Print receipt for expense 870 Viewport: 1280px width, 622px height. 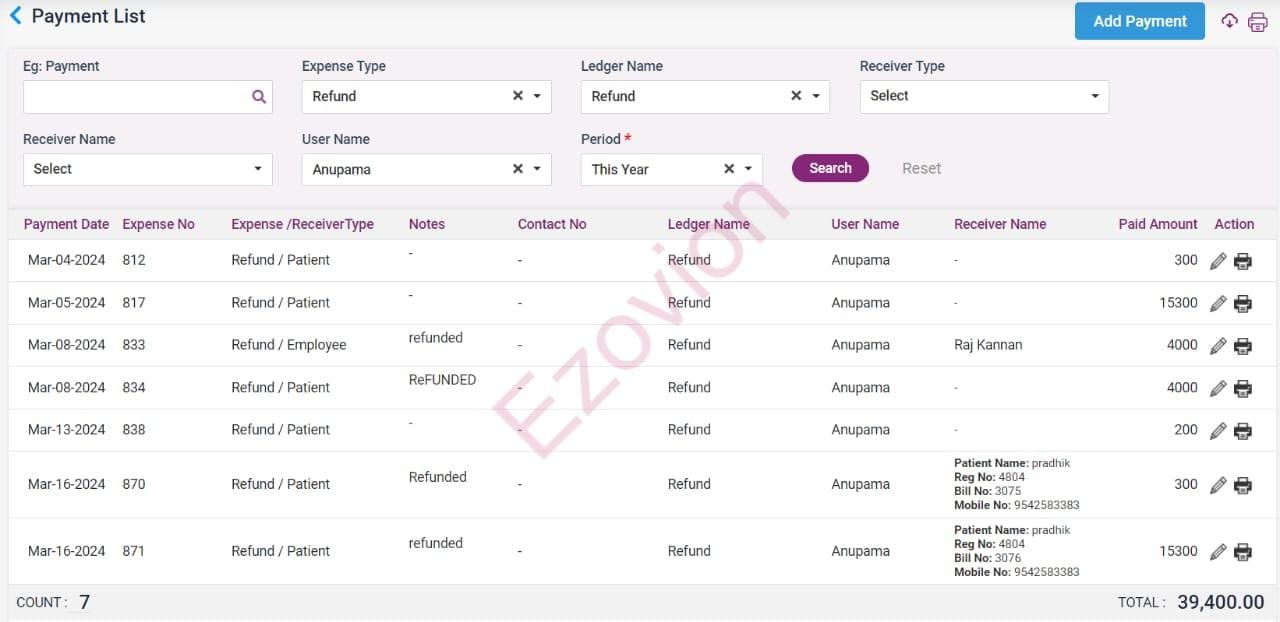pos(1243,486)
